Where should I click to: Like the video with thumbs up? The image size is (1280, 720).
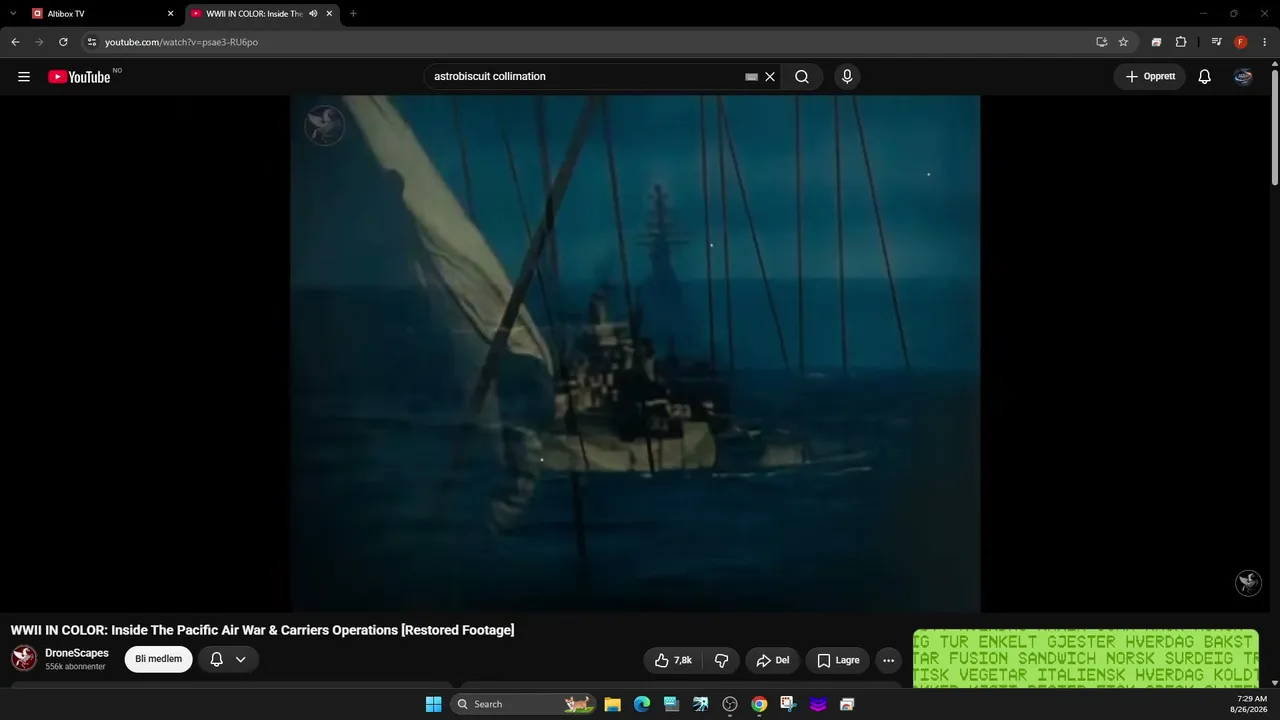coord(674,660)
